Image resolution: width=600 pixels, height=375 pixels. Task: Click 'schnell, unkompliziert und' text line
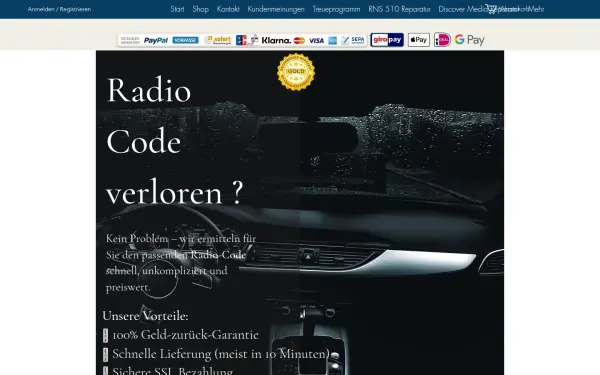(x=166, y=271)
